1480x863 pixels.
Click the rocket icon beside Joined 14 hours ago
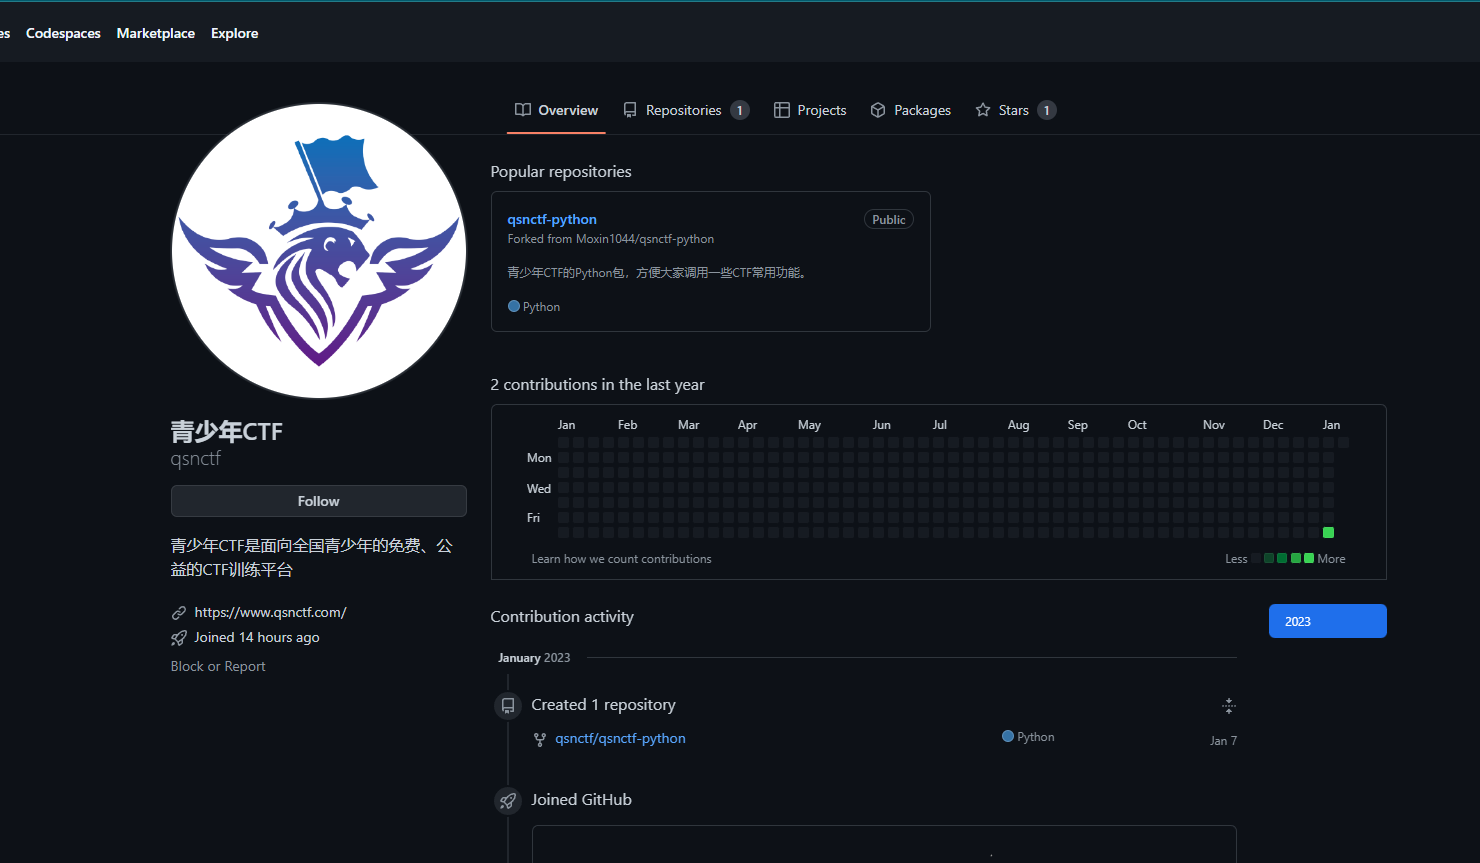(178, 637)
